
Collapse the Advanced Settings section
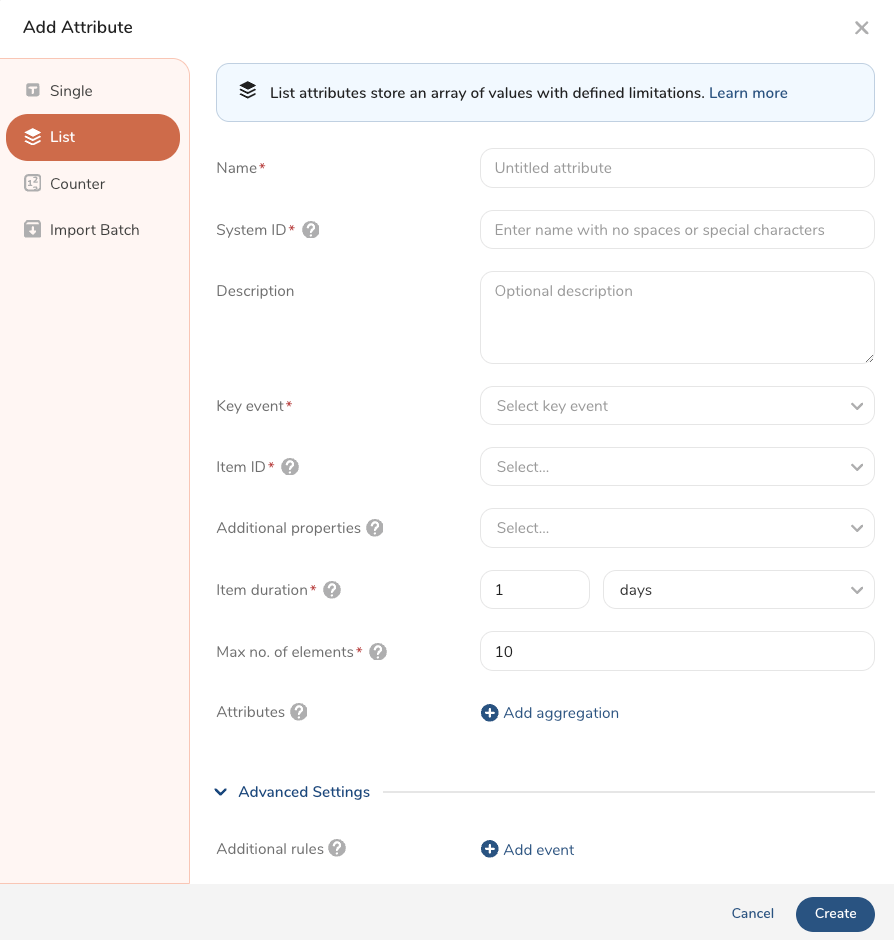pyautogui.click(x=293, y=792)
